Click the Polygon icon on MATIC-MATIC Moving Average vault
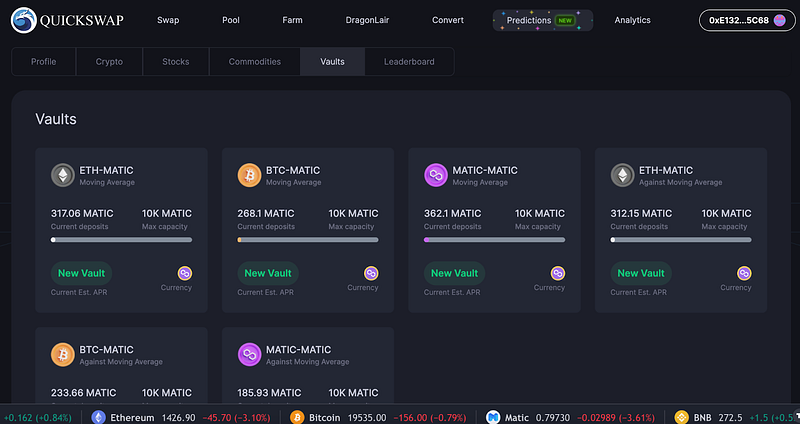Image resolution: width=800 pixels, height=424 pixels. click(x=436, y=176)
